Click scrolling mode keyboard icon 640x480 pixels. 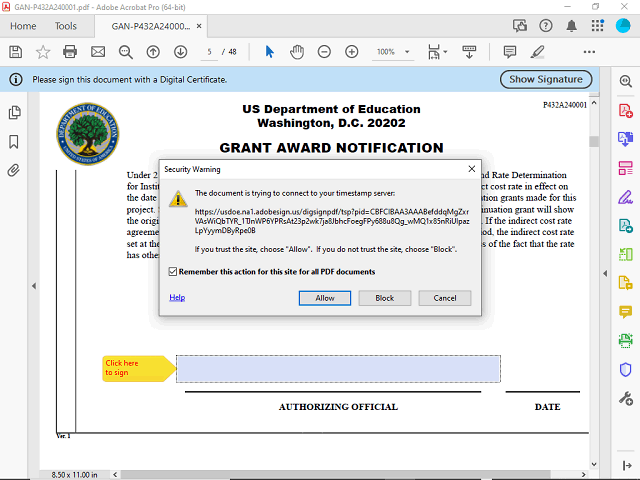click(x=469, y=52)
